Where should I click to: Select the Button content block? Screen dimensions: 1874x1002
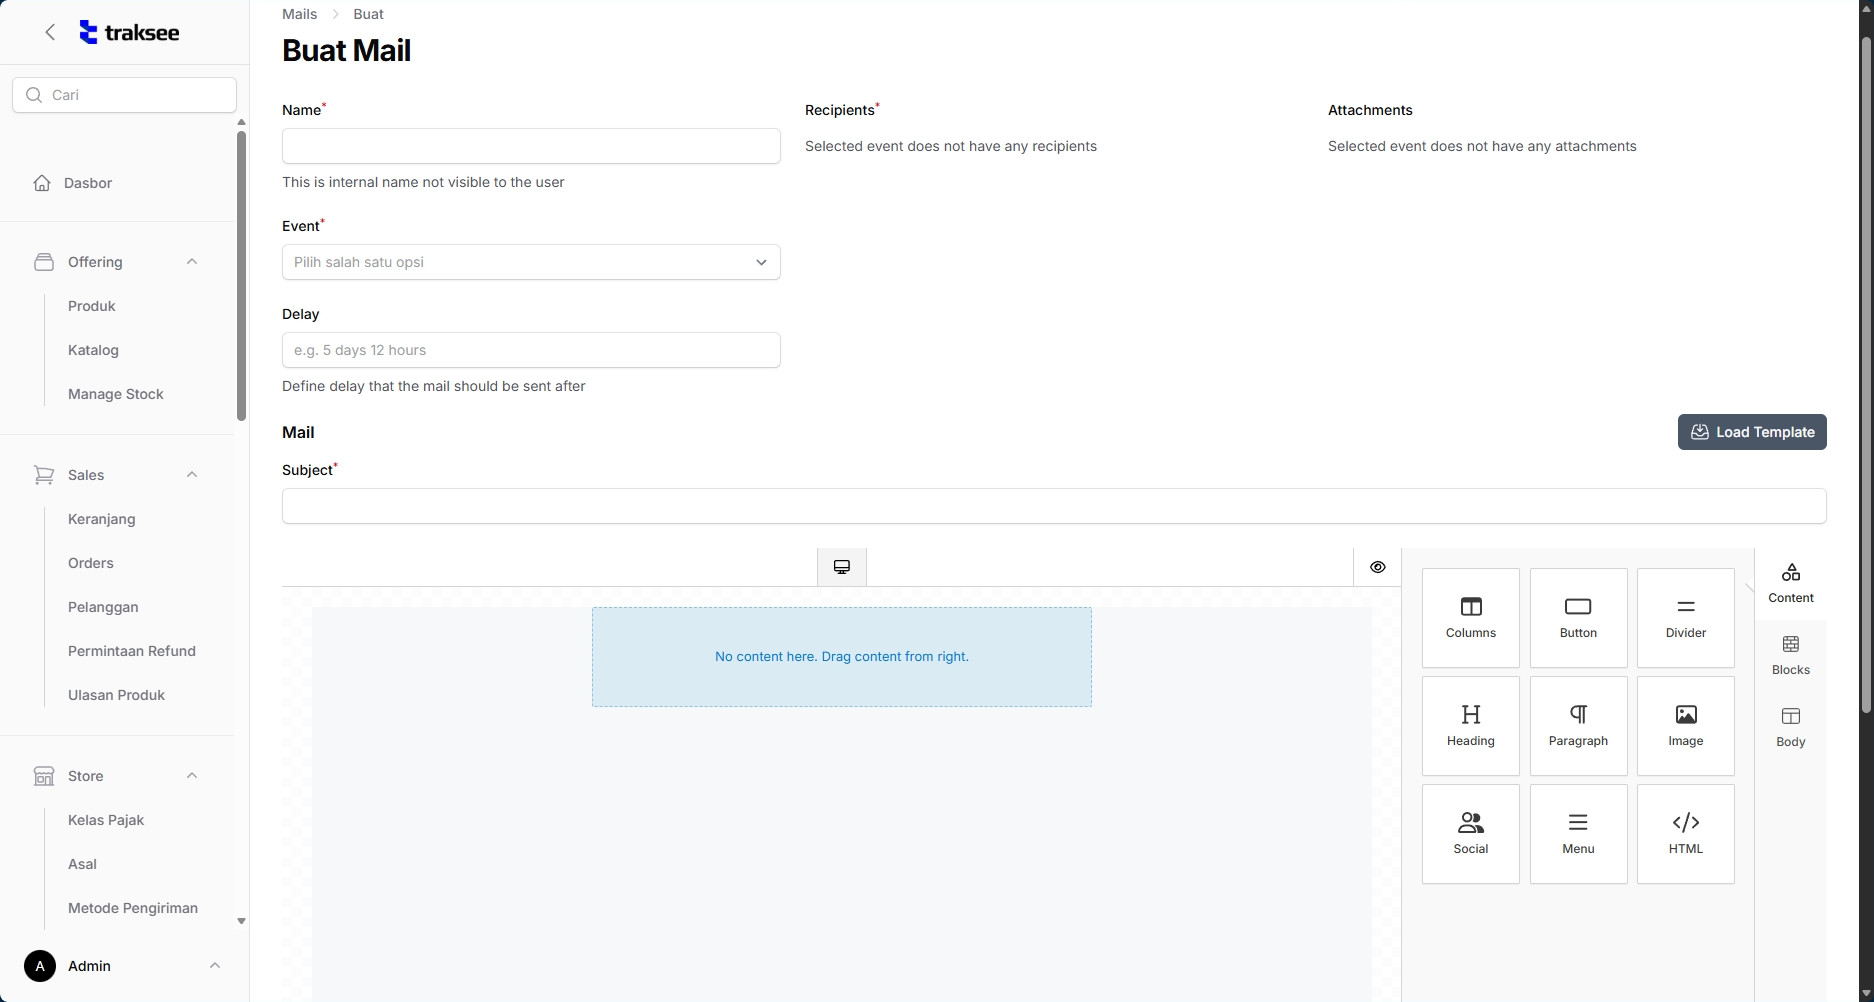pos(1578,618)
